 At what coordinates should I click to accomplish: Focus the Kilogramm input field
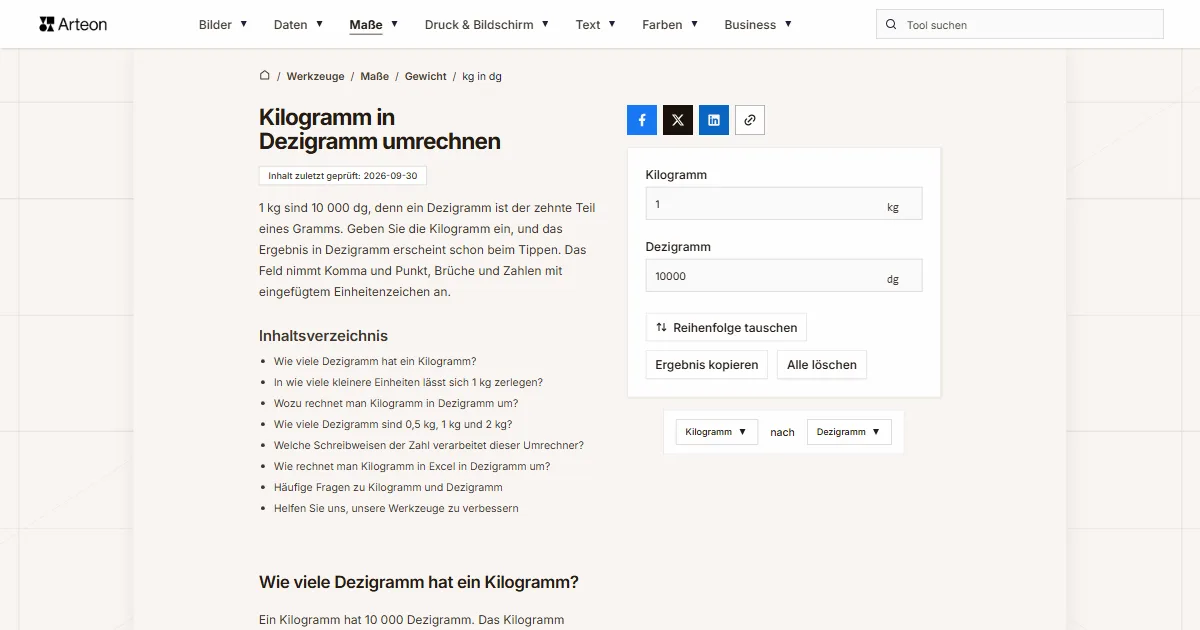click(784, 204)
